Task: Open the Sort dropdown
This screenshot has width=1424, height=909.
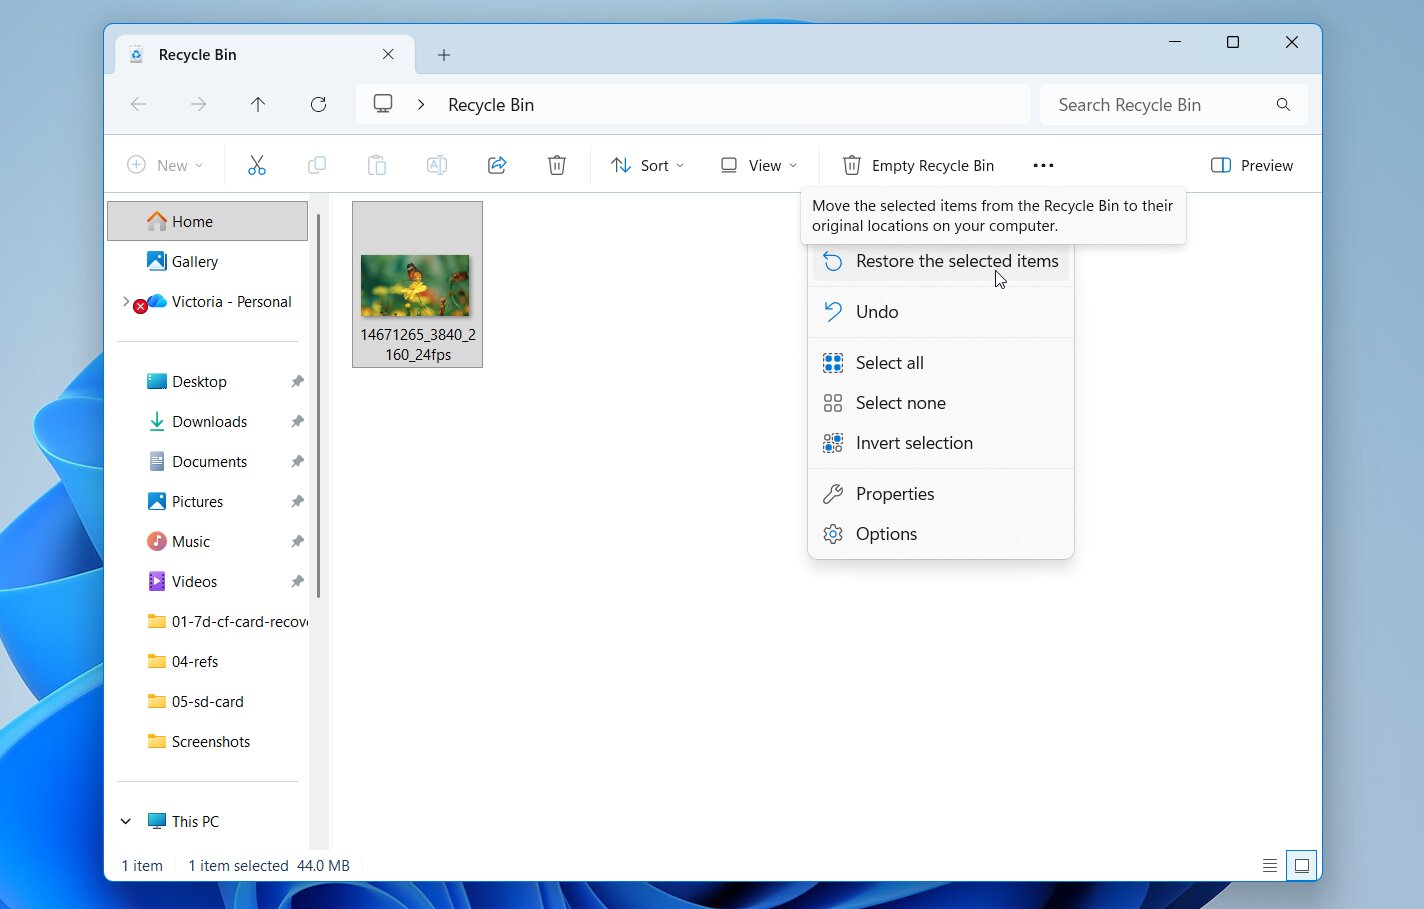Action: pos(648,165)
